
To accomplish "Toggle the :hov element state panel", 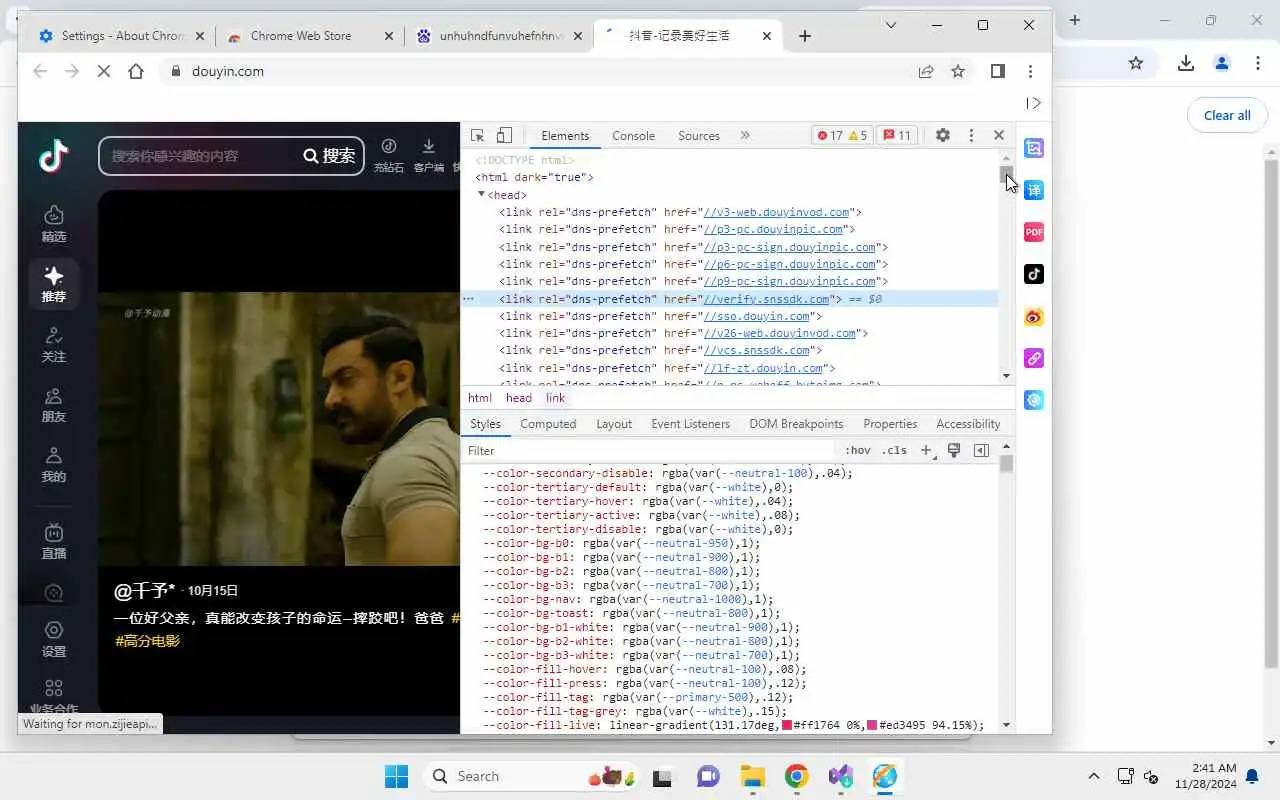I will click(x=857, y=451).
